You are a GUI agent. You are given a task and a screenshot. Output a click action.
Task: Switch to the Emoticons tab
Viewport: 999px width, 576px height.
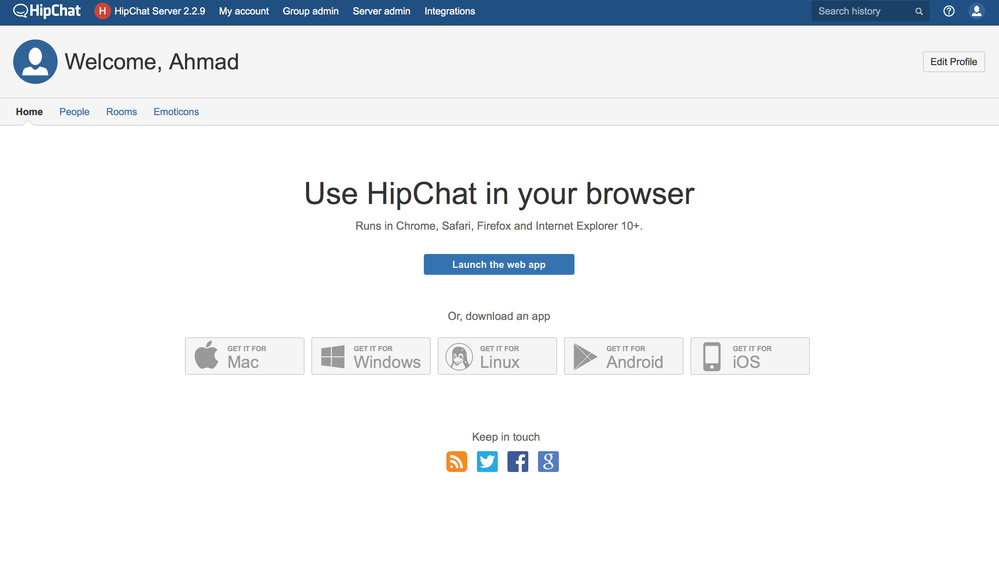coord(176,112)
